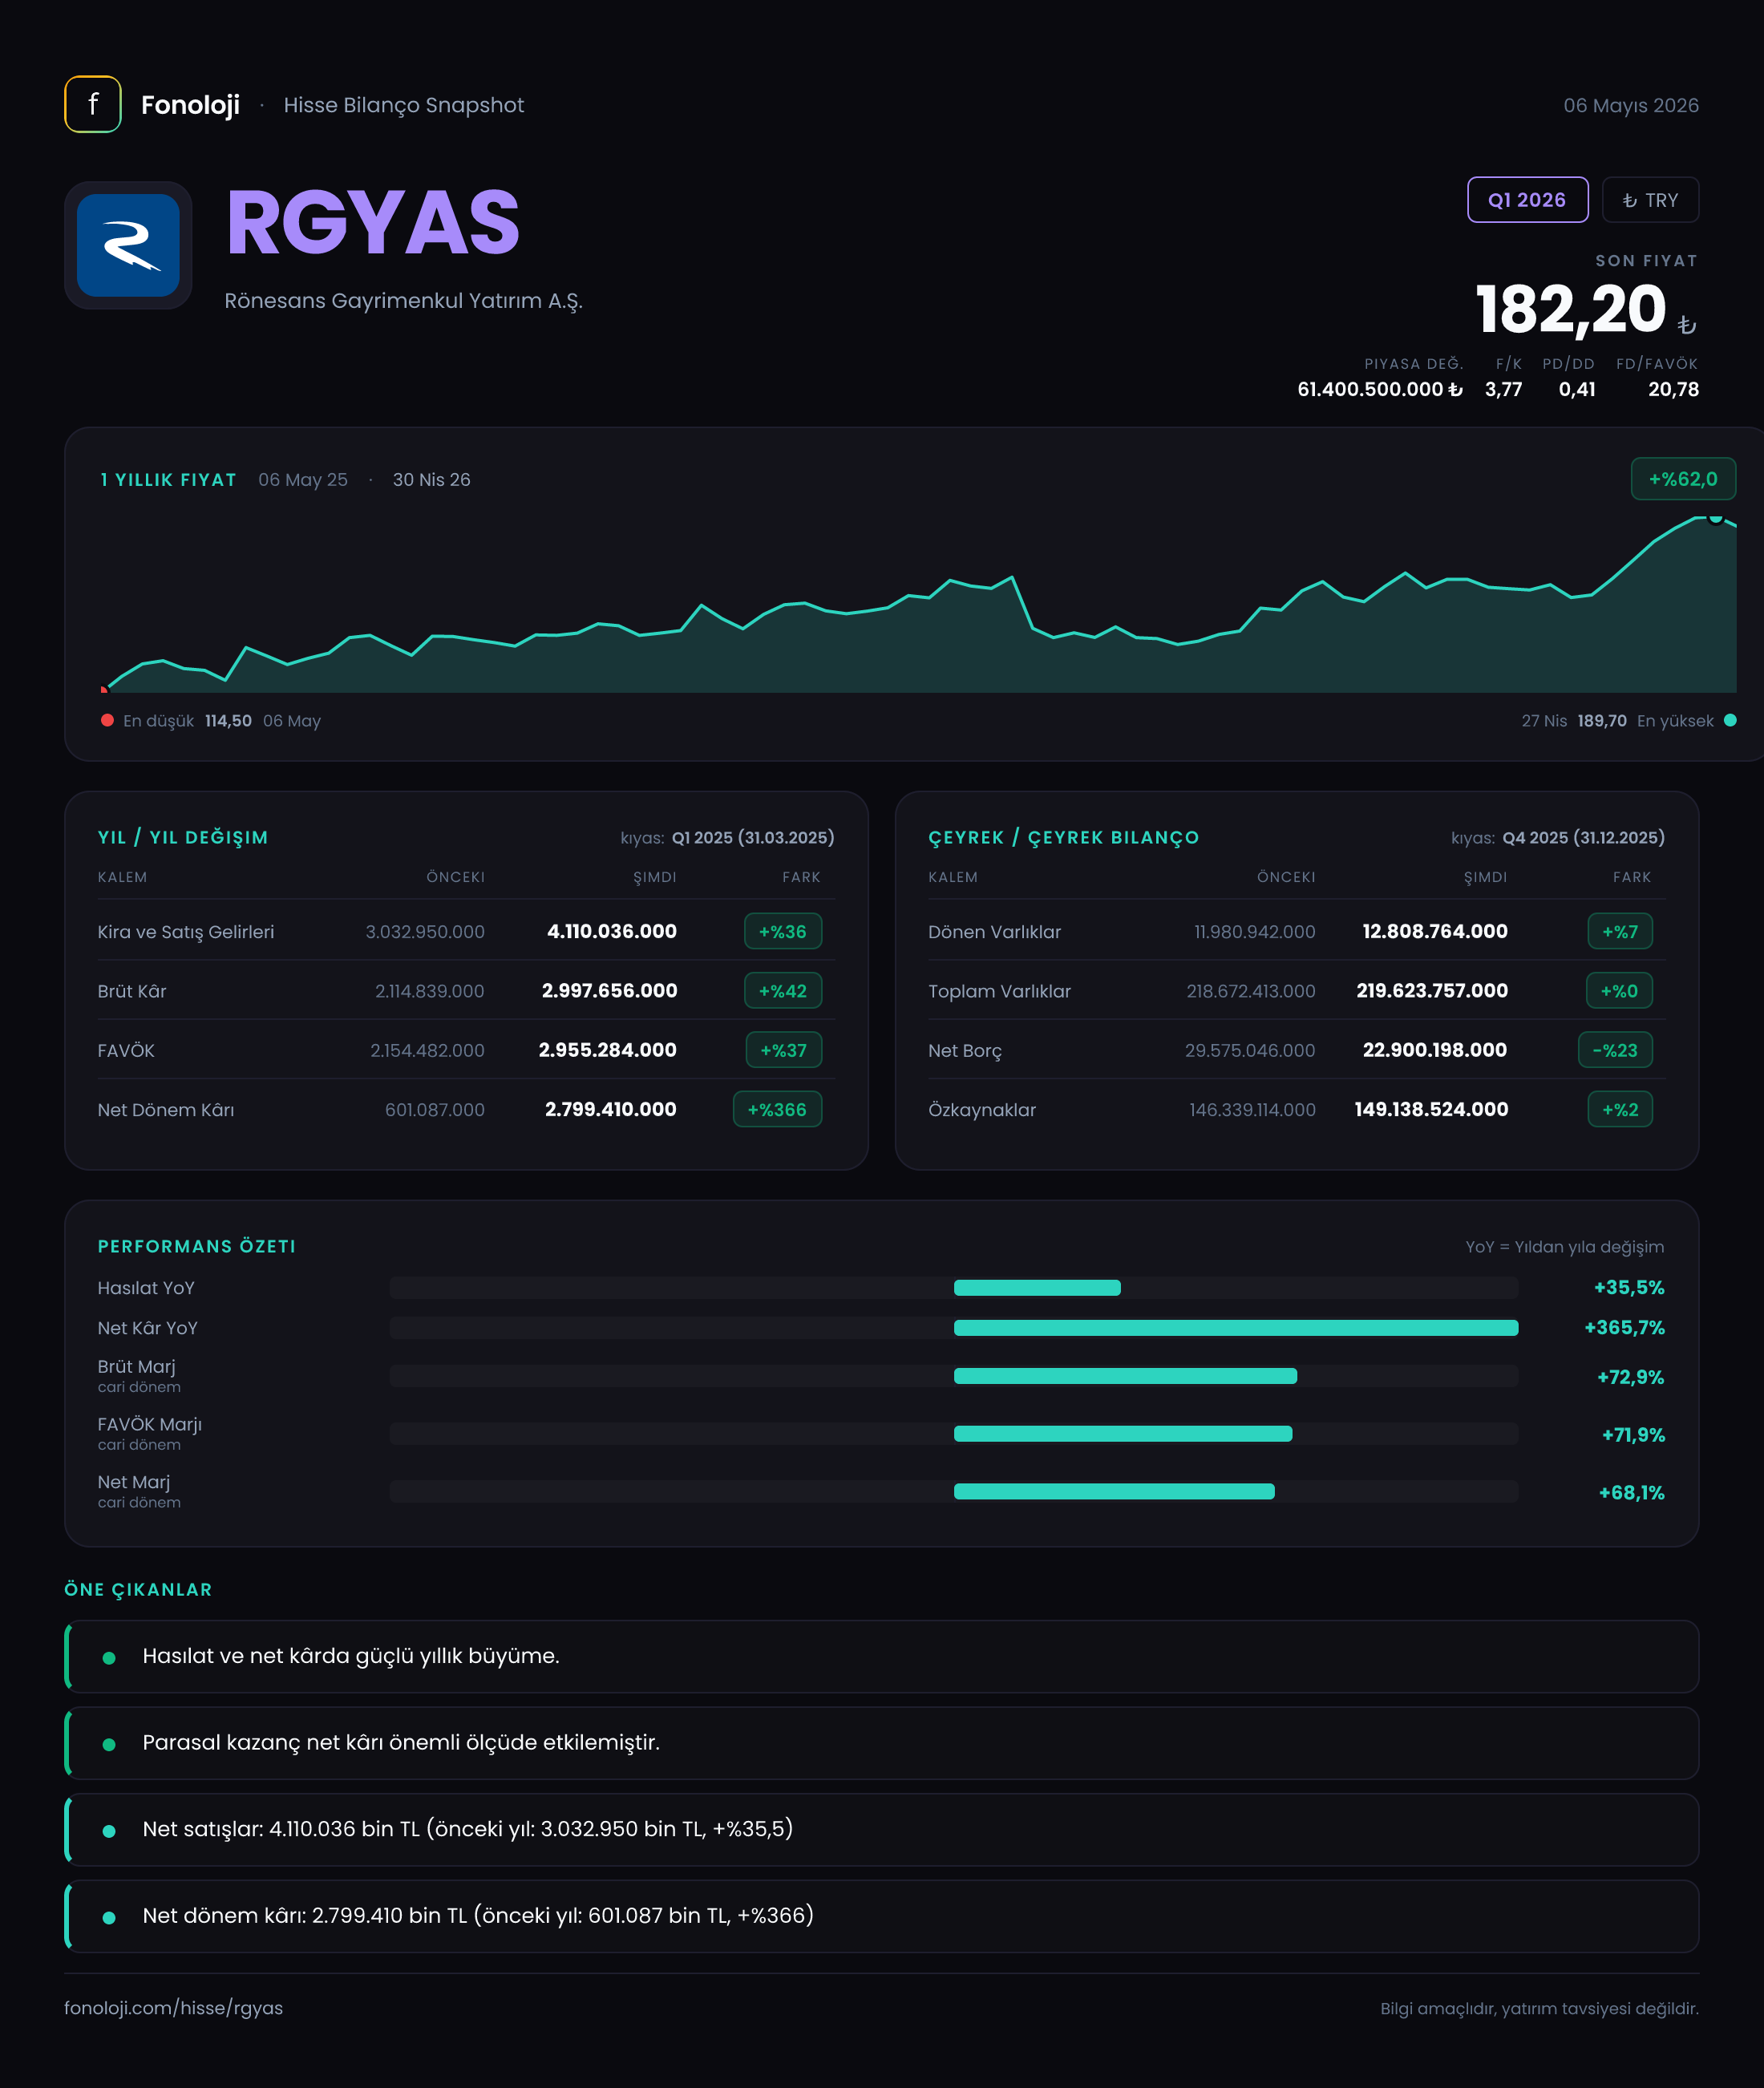This screenshot has height=2088, width=1764.
Task: Click the FD/FAVÖK value 20,78
Action: (1673, 389)
